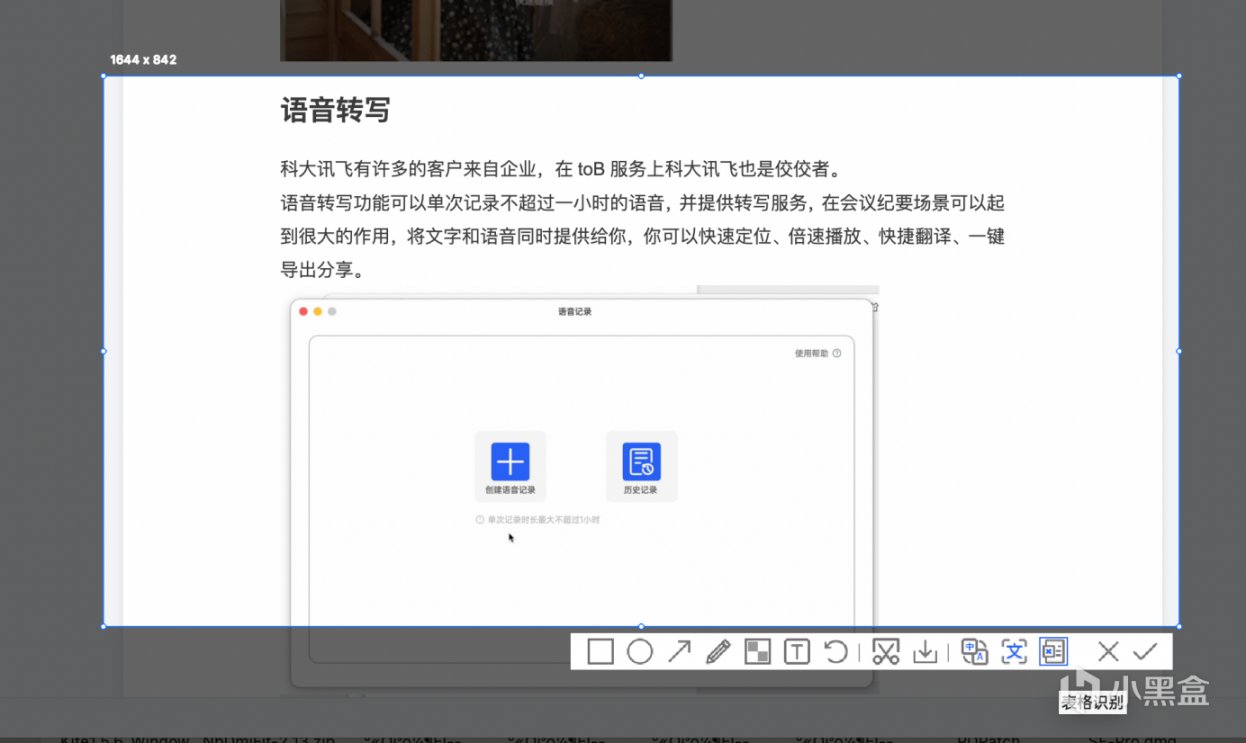This screenshot has height=743, width=1246.
Task: Click the selection handle at top center
Action: (641, 76)
